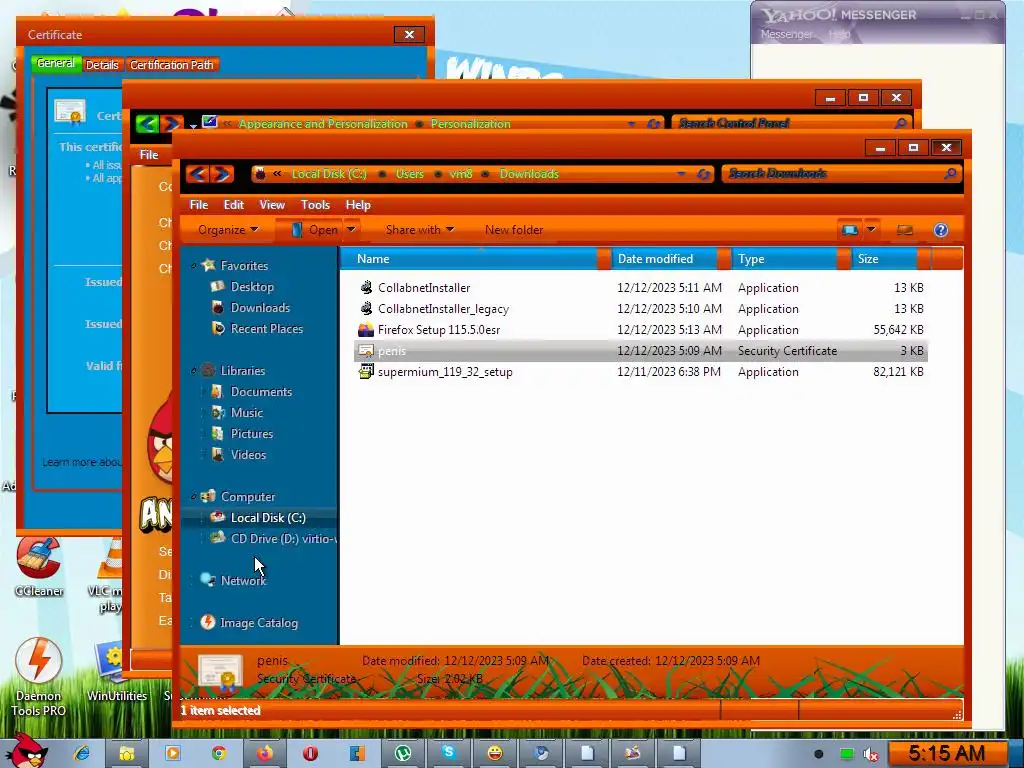The height and width of the screenshot is (768, 1024).
Task: Open Skype from the taskbar
Action: pos(449,753)
